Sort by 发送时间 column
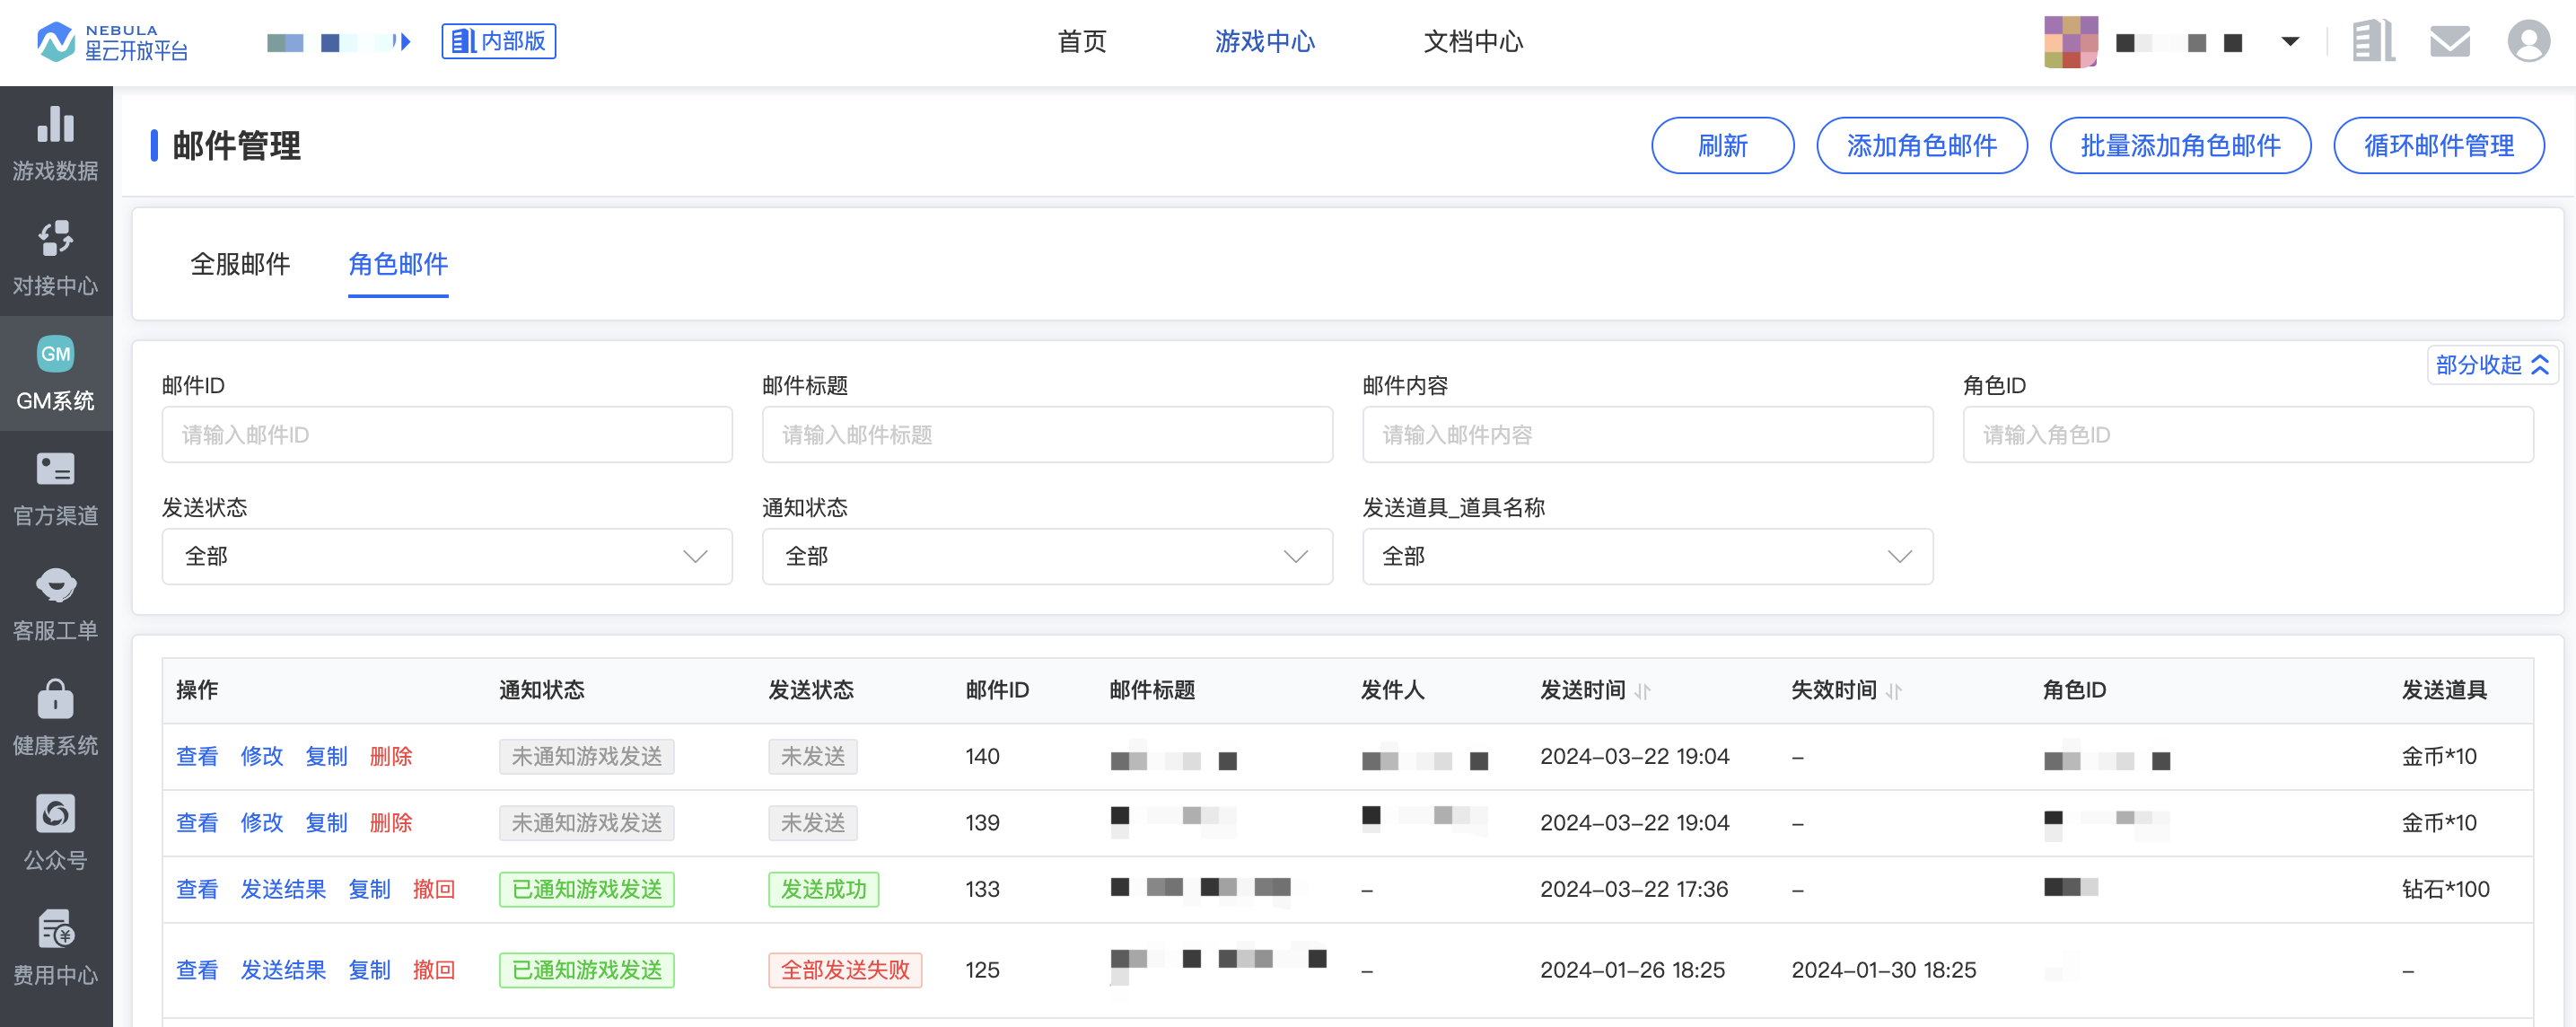Viewport: 2576px width, 1027px height. tap(1642, 691)
